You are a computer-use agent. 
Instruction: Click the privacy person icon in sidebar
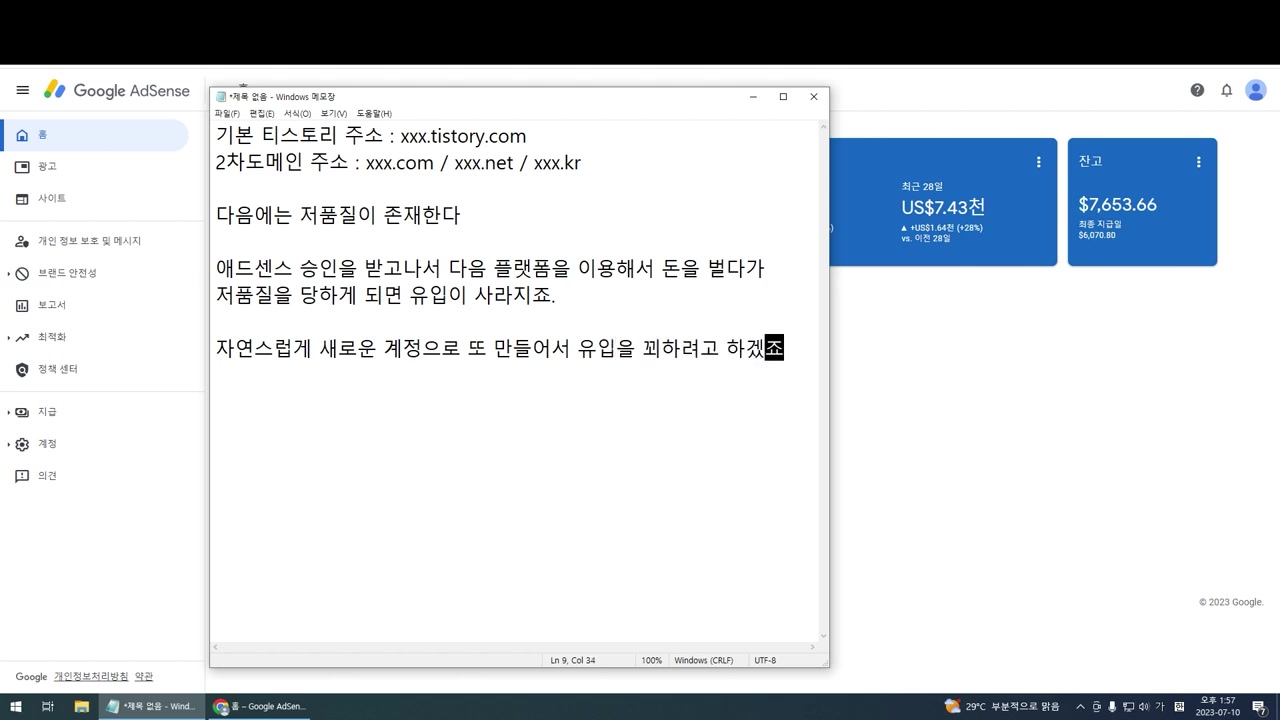click(x=22, y=241)
